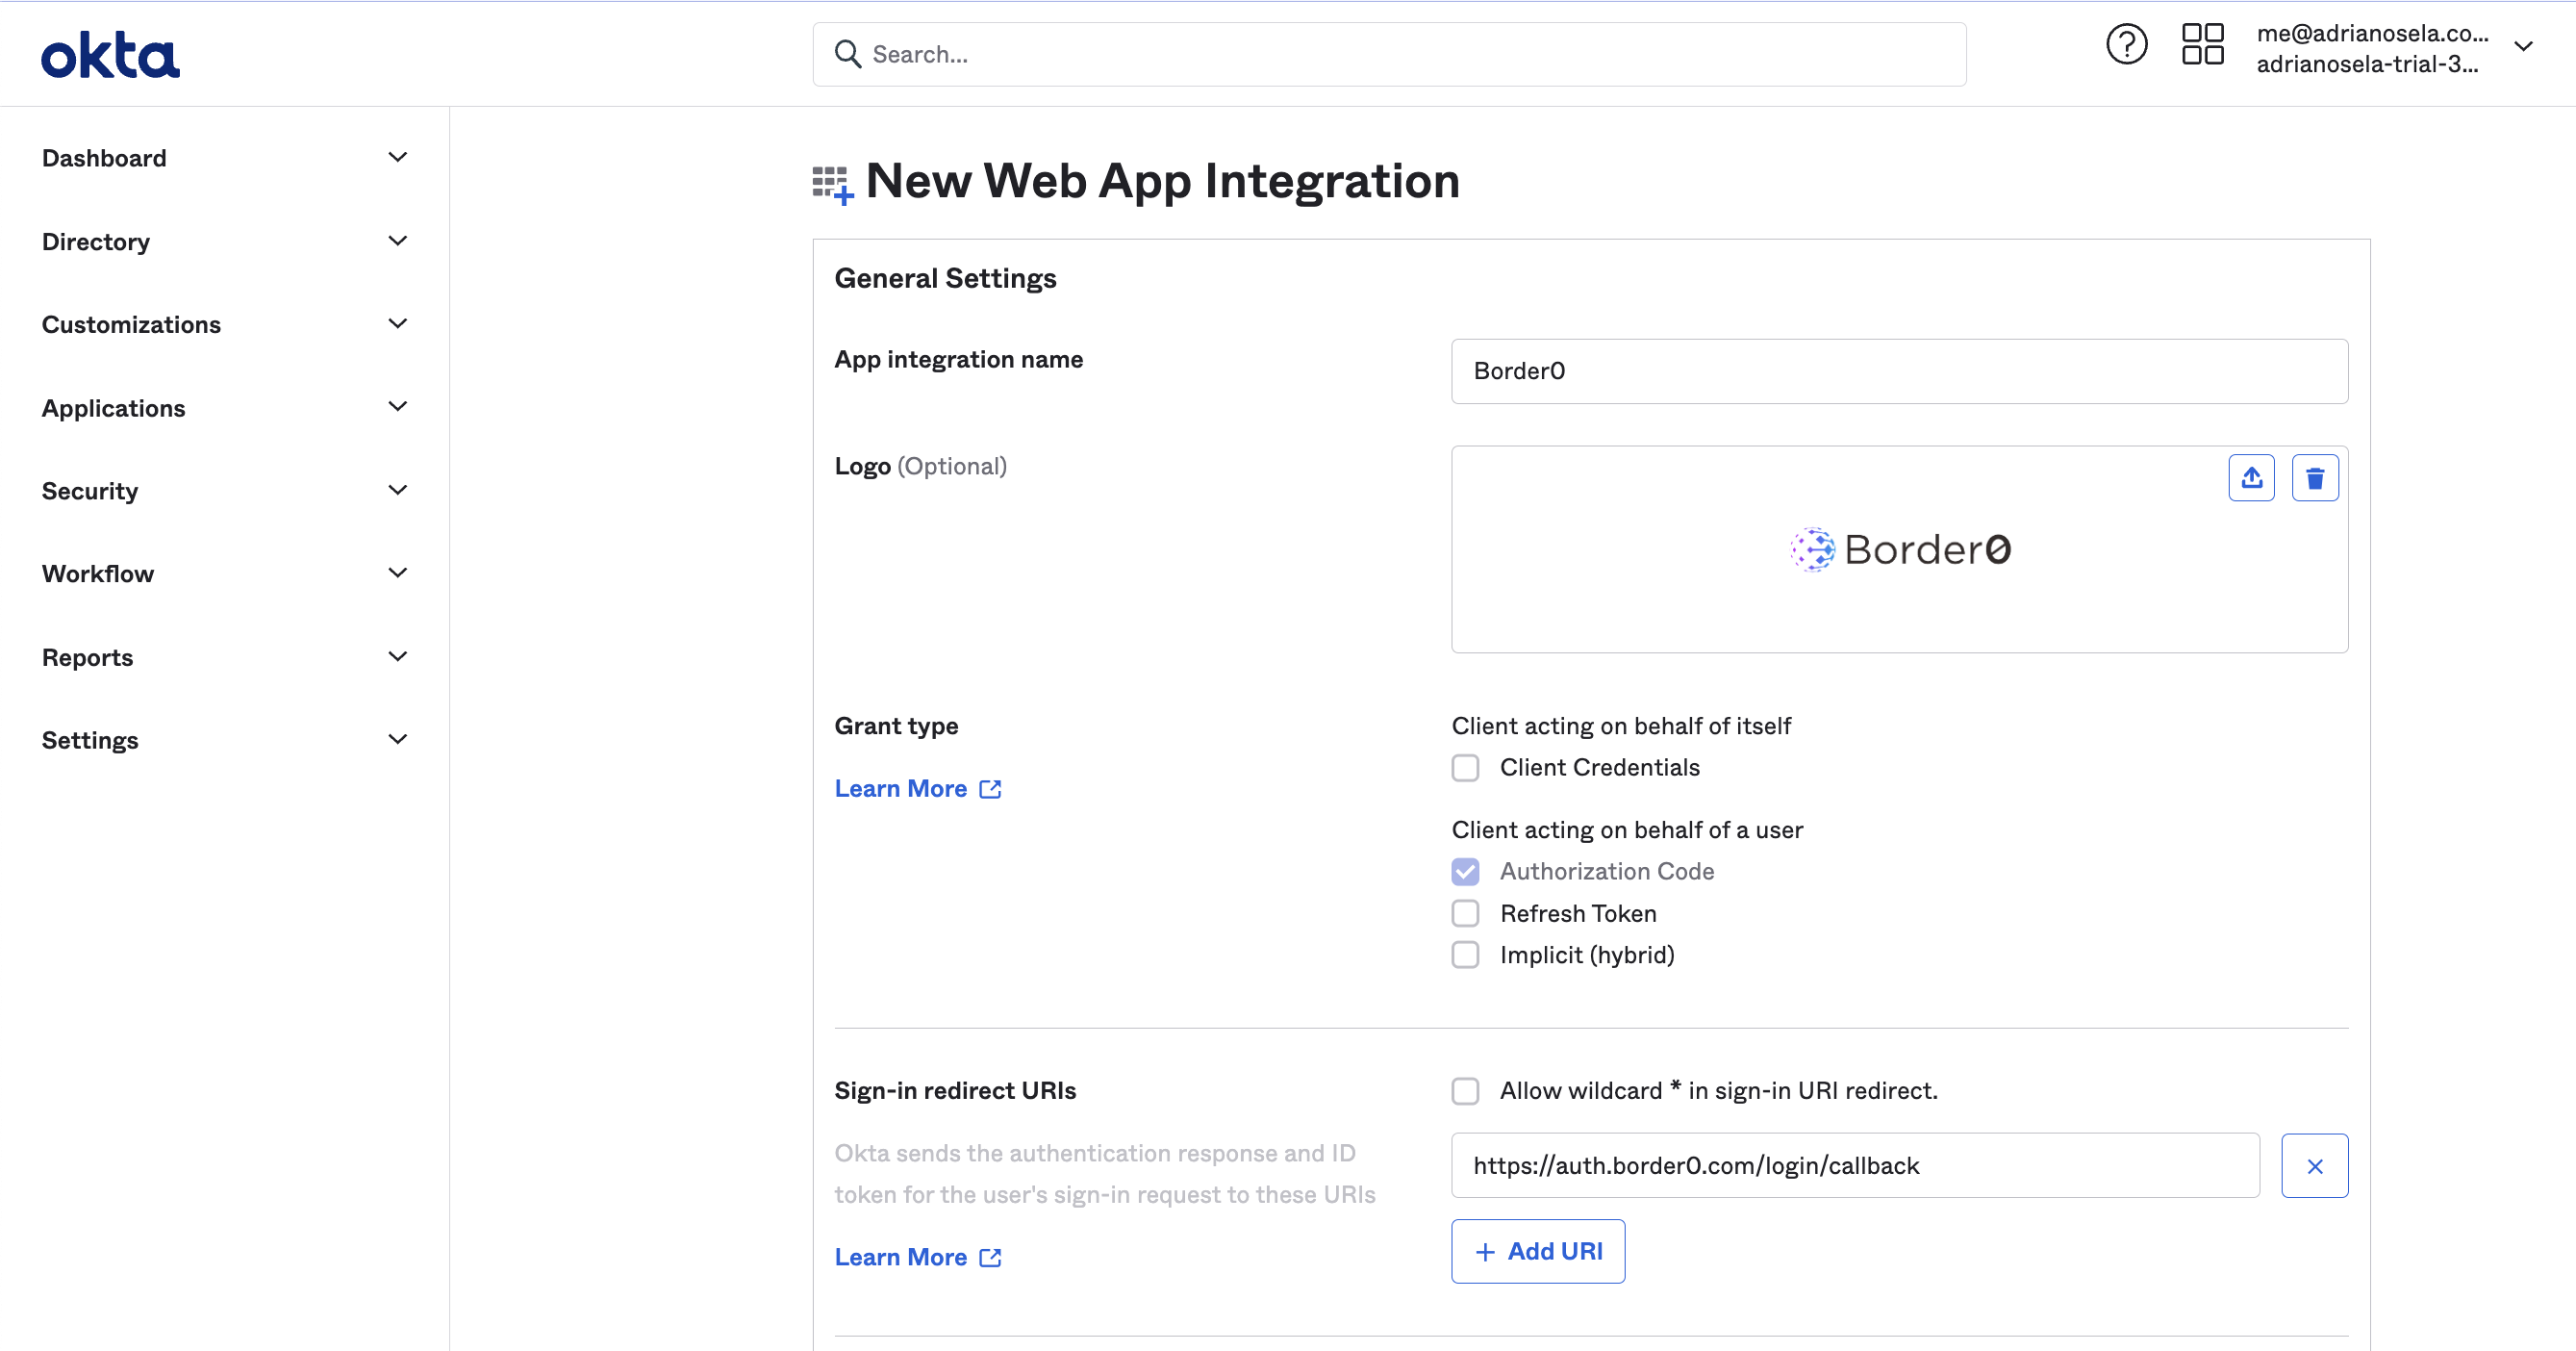Click the upload logo icon button

coord(2251,478)
